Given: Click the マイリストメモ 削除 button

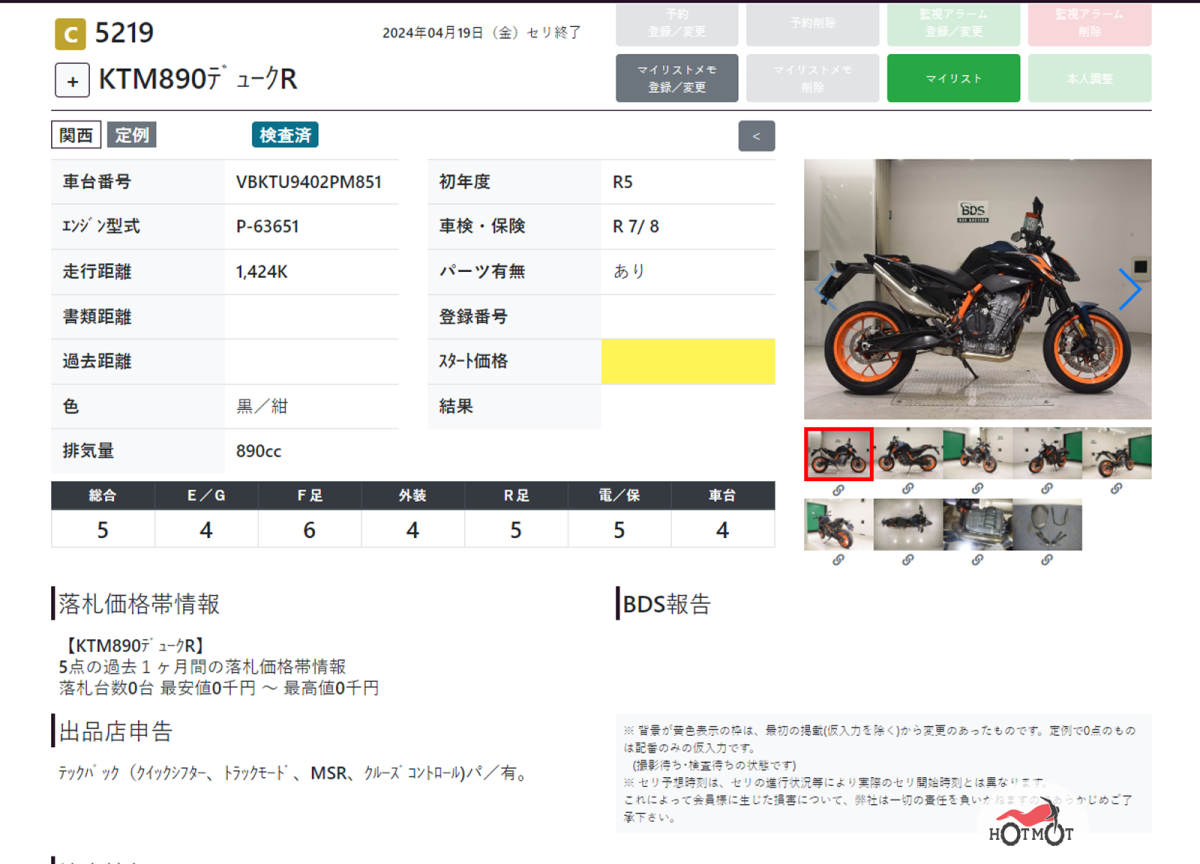Looking at the screenshot, I should [x=813, y=78].
